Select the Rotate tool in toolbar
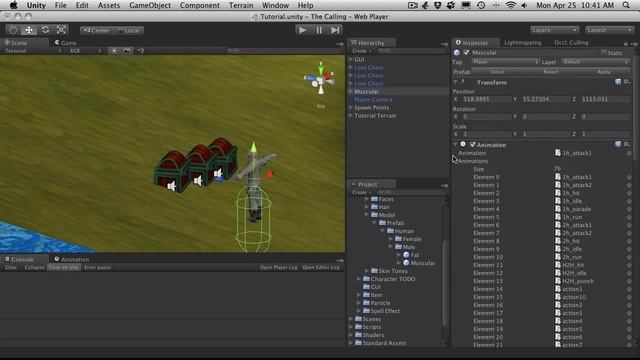640x360 pixels. click(x=45, y=30)
